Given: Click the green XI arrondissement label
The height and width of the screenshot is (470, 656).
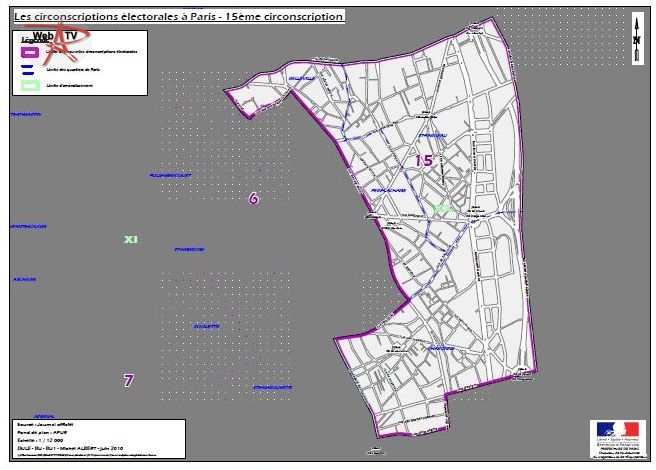Looking at the screenshot, I should pyautogui.click(x=129, y=240).
